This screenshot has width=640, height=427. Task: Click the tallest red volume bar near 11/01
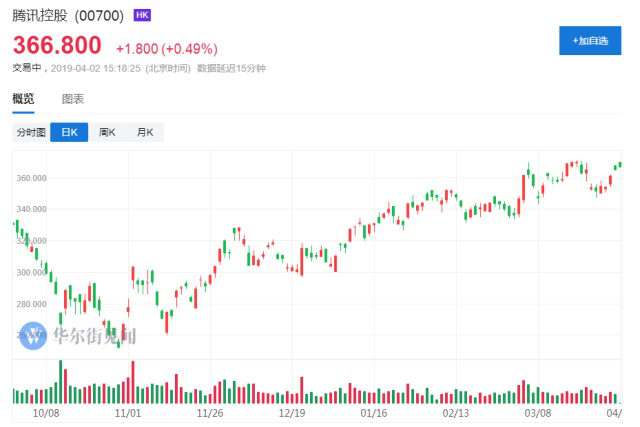pyautogui.click(x=133, y=382)
